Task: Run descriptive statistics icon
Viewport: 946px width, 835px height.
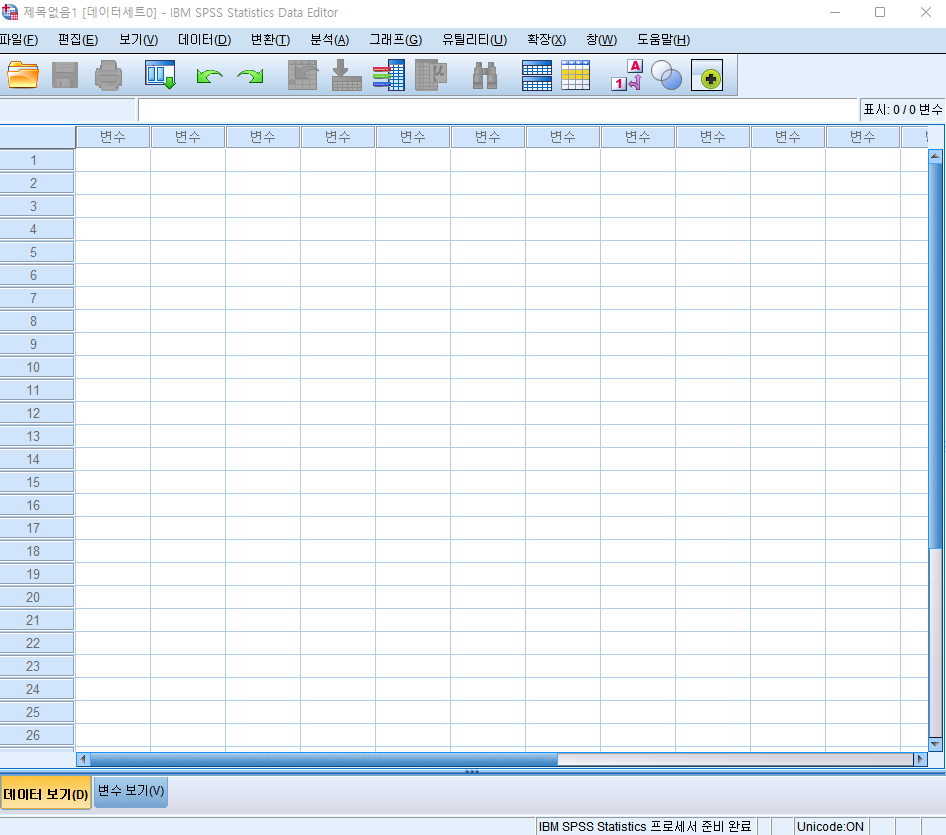Action: (431, 75)
